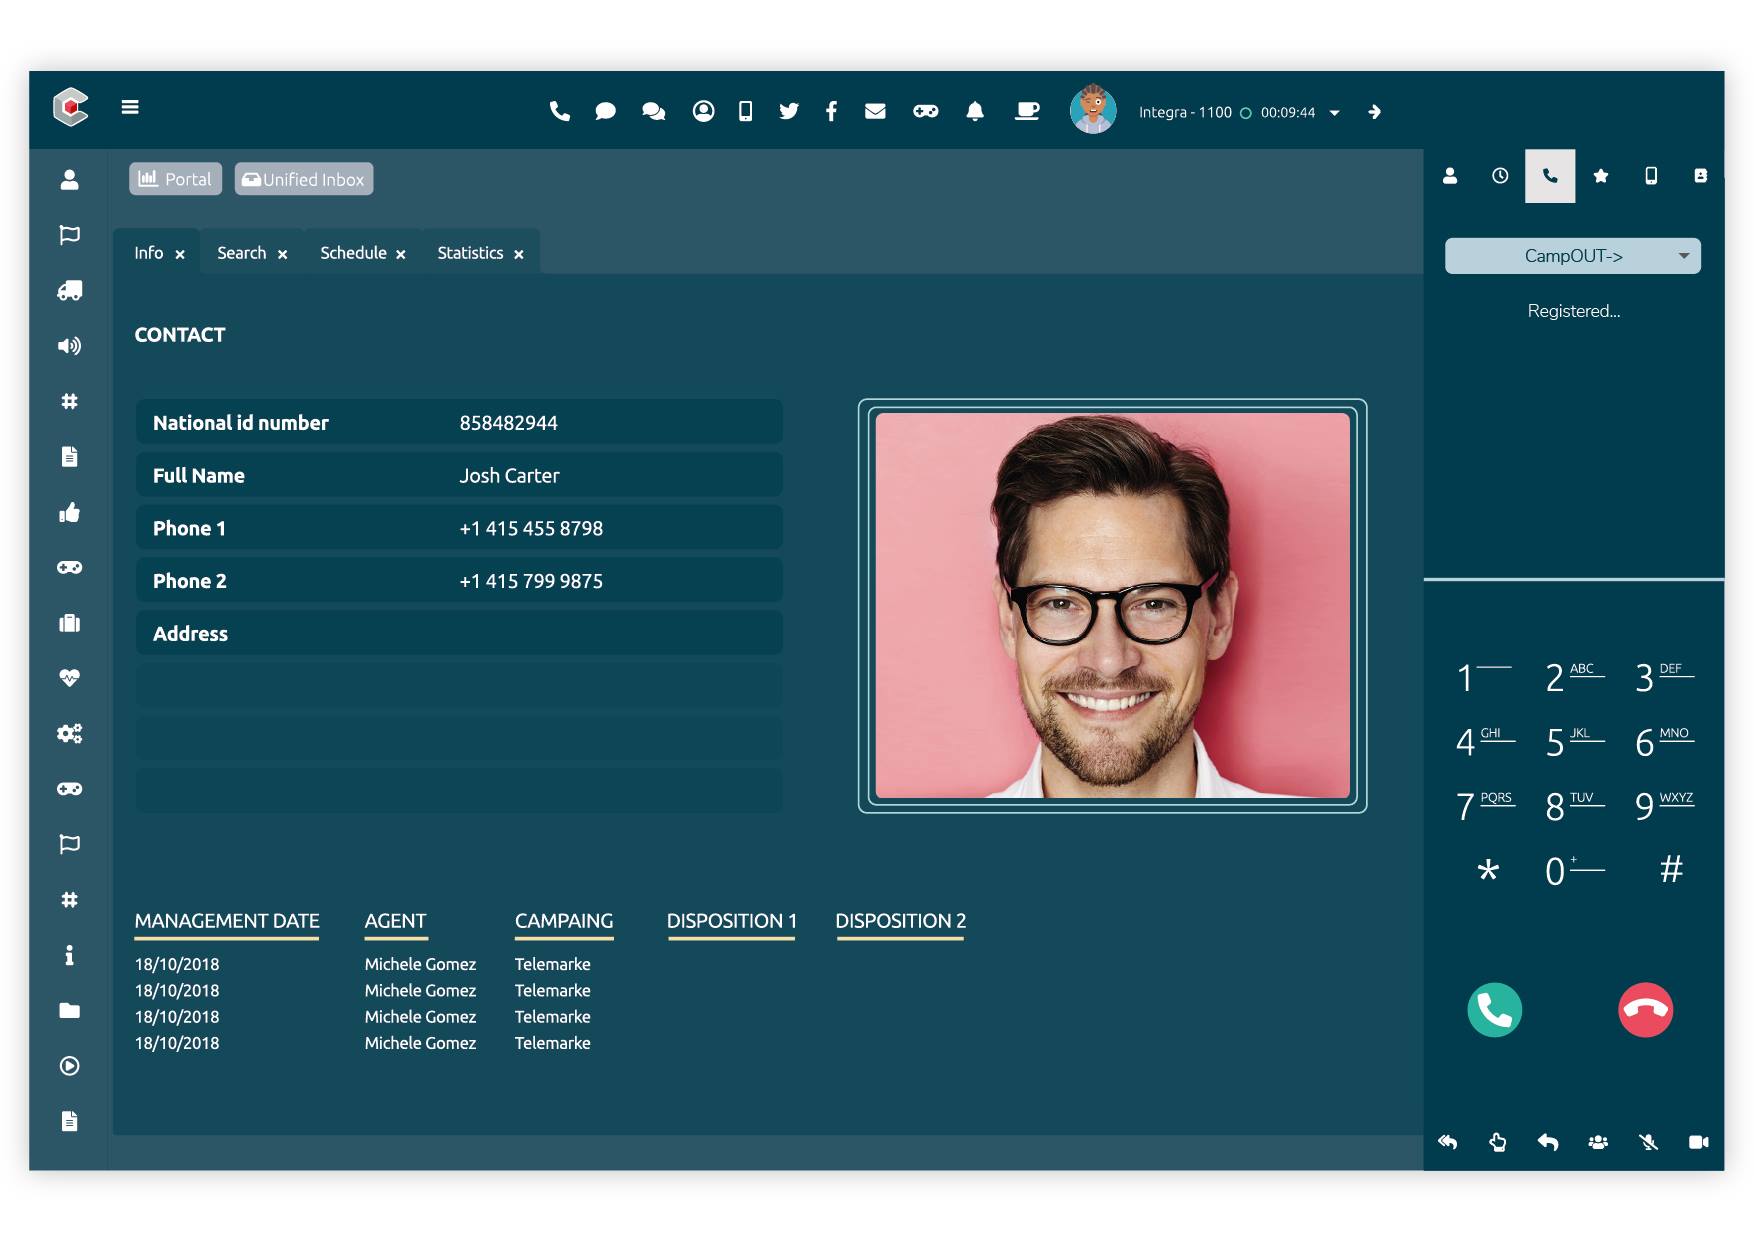This screenshot has width=1754, height=1241.
Task: Toggle the hamburger sidebar menu
Action: [x=130, y=107]
